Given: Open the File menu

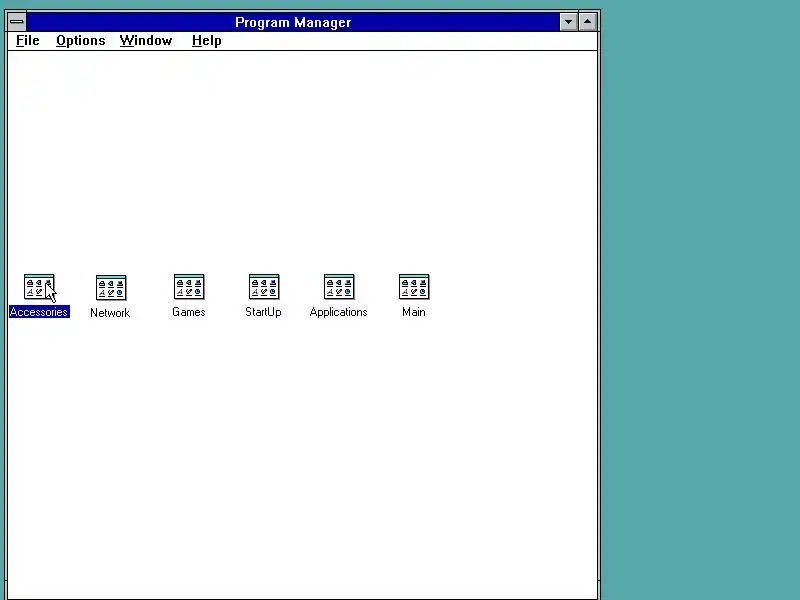Looking at the screenshot, I should tap(28, 41).
